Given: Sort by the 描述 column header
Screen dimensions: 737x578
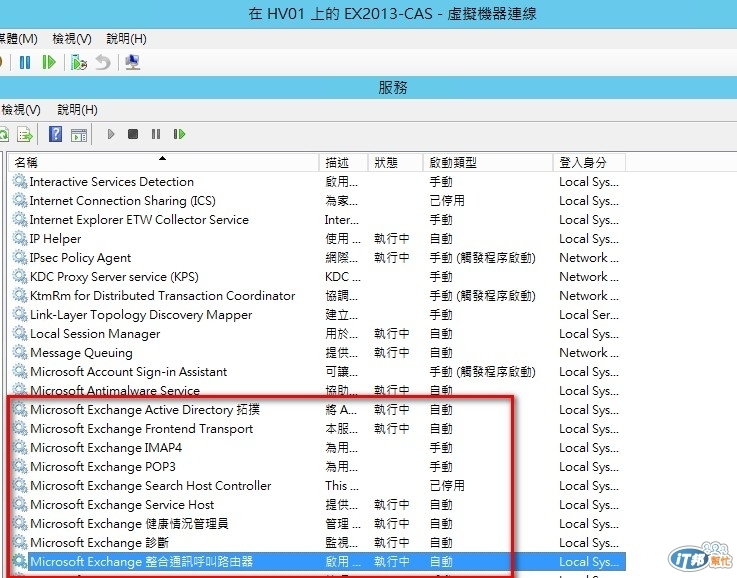Looking at the screenshot, I should [343, 163].
